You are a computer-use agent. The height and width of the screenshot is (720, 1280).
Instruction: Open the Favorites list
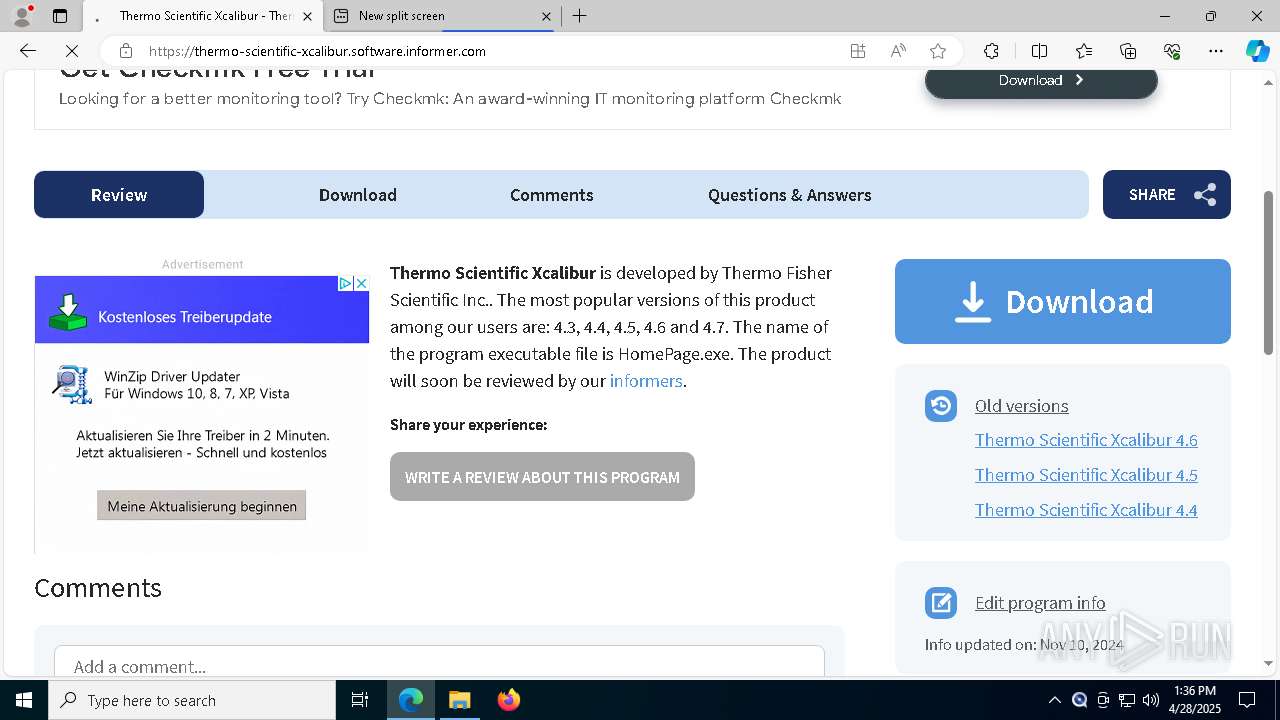click(x=1084, y=51)
